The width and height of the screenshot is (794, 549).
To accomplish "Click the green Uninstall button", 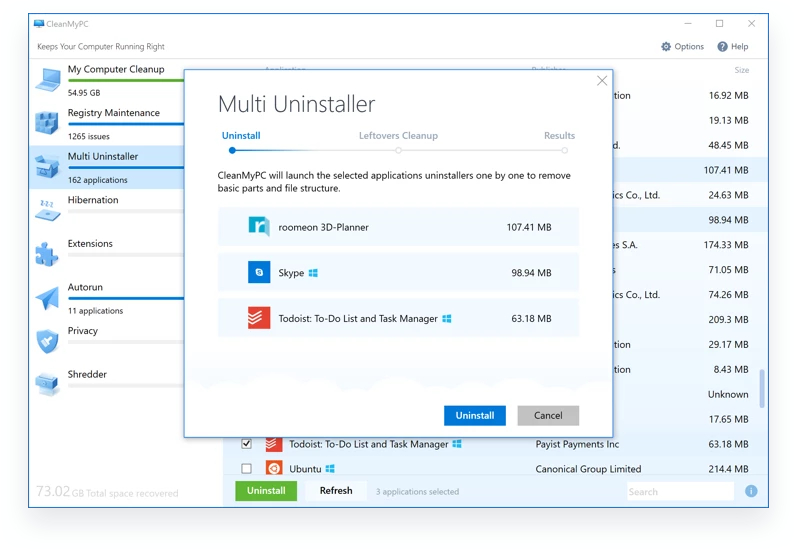I will pyautogui.click(x=266, y=490).
